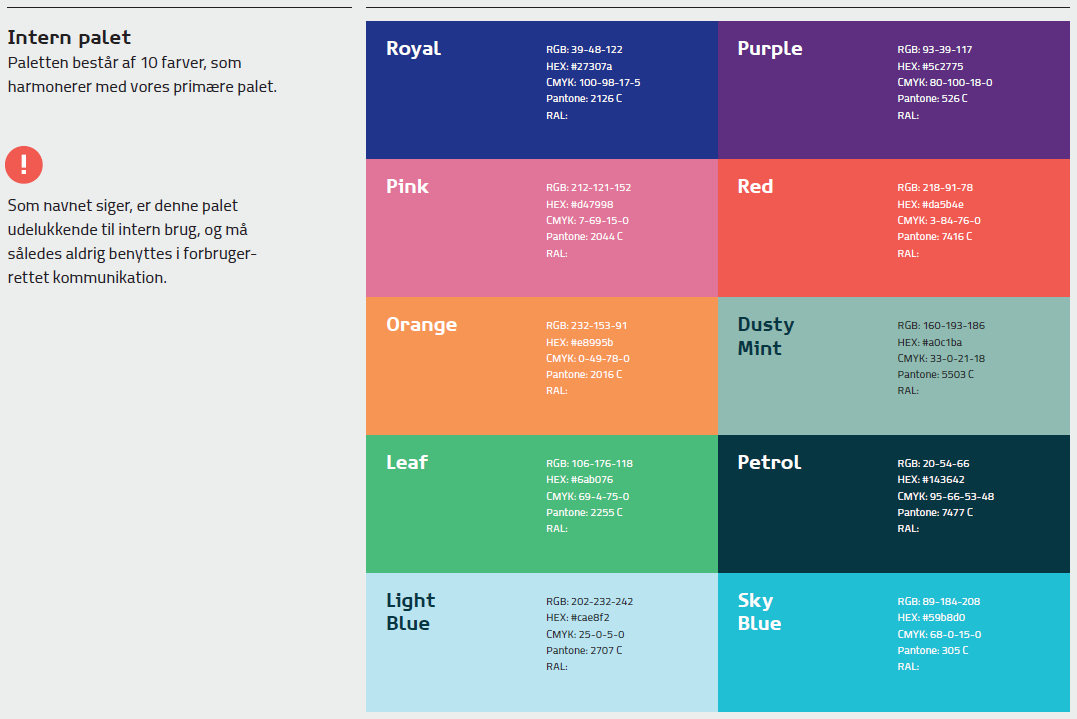Click the red exclamation warning icon
The height and width of the screenshot is (719, 1077).
[24, 165]
